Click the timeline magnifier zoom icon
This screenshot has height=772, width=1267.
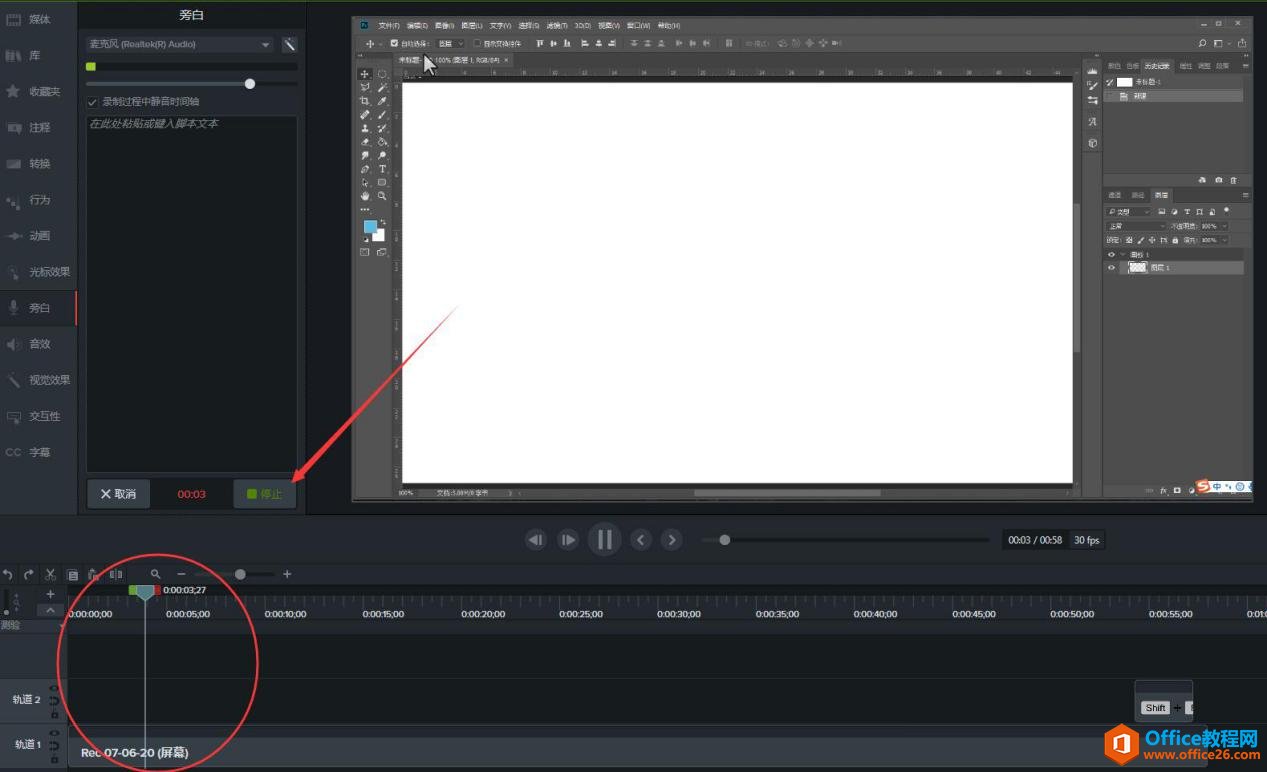pos(155,574)
